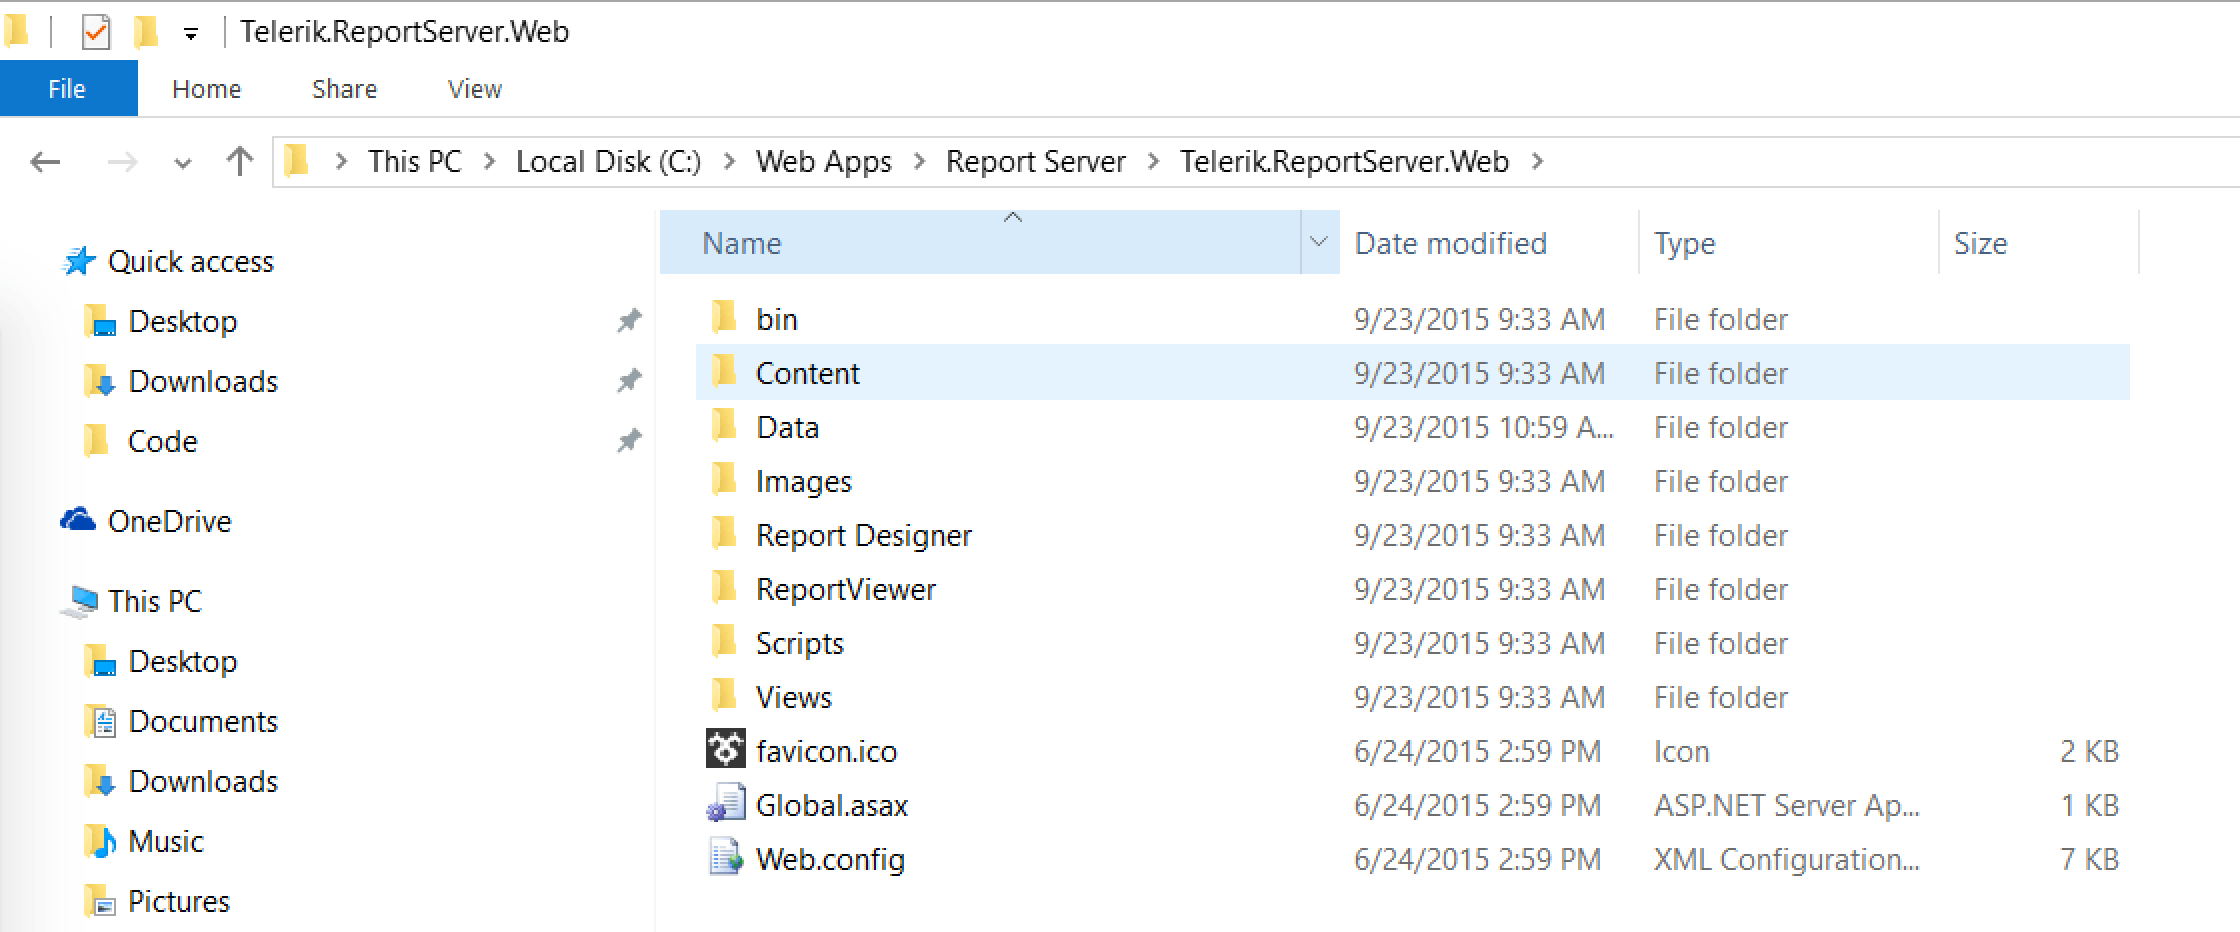Click the folder icon in address bar

pos(297,160)
